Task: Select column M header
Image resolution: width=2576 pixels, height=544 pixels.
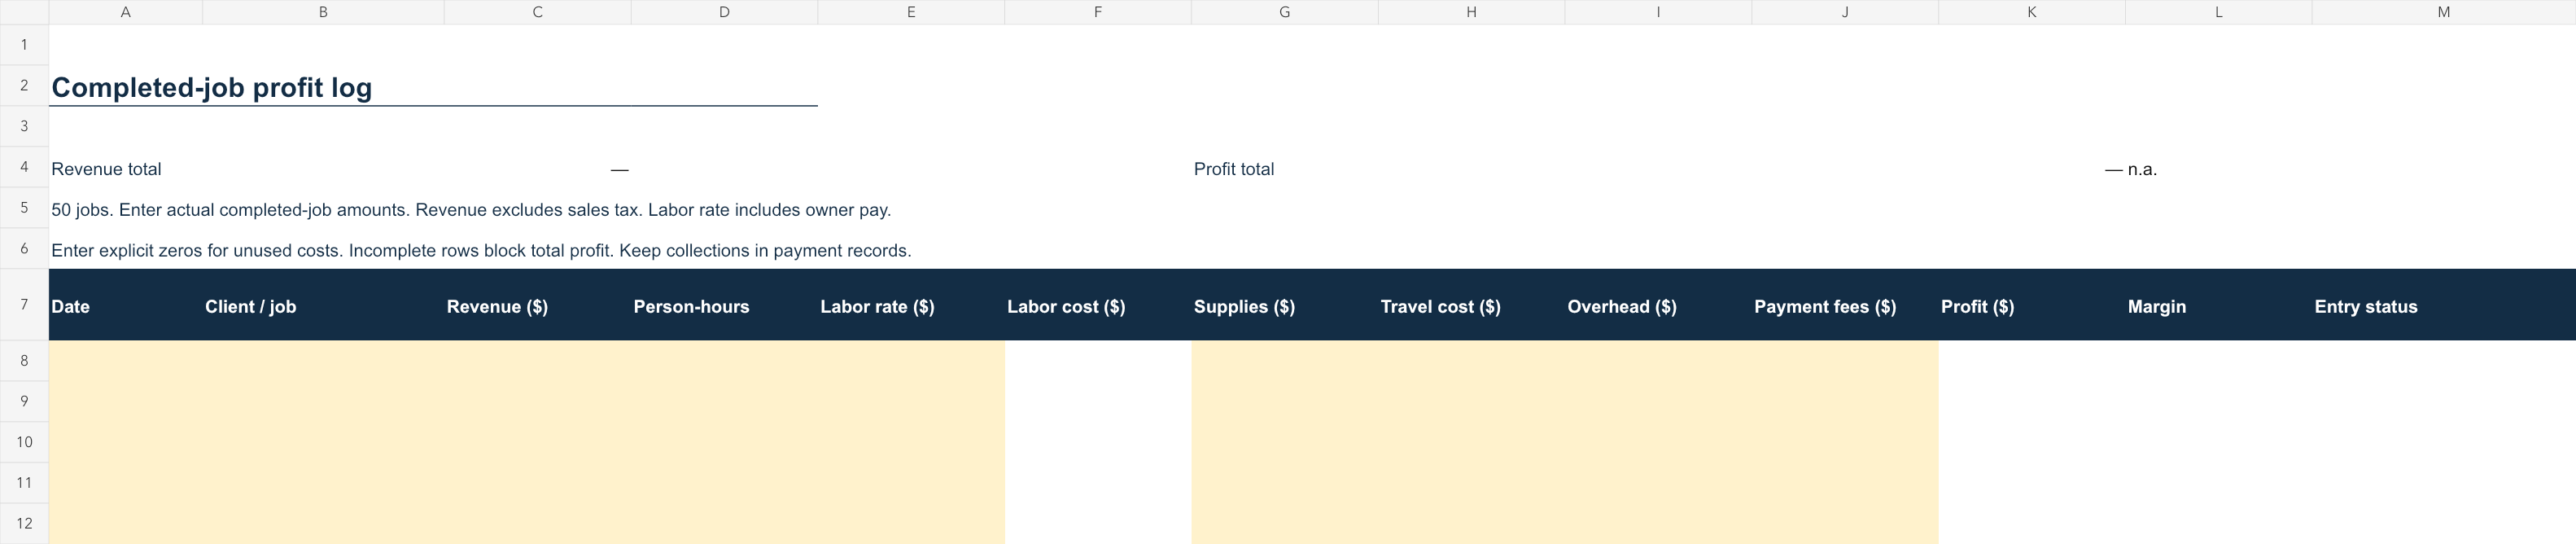Action: [2443, 12]
